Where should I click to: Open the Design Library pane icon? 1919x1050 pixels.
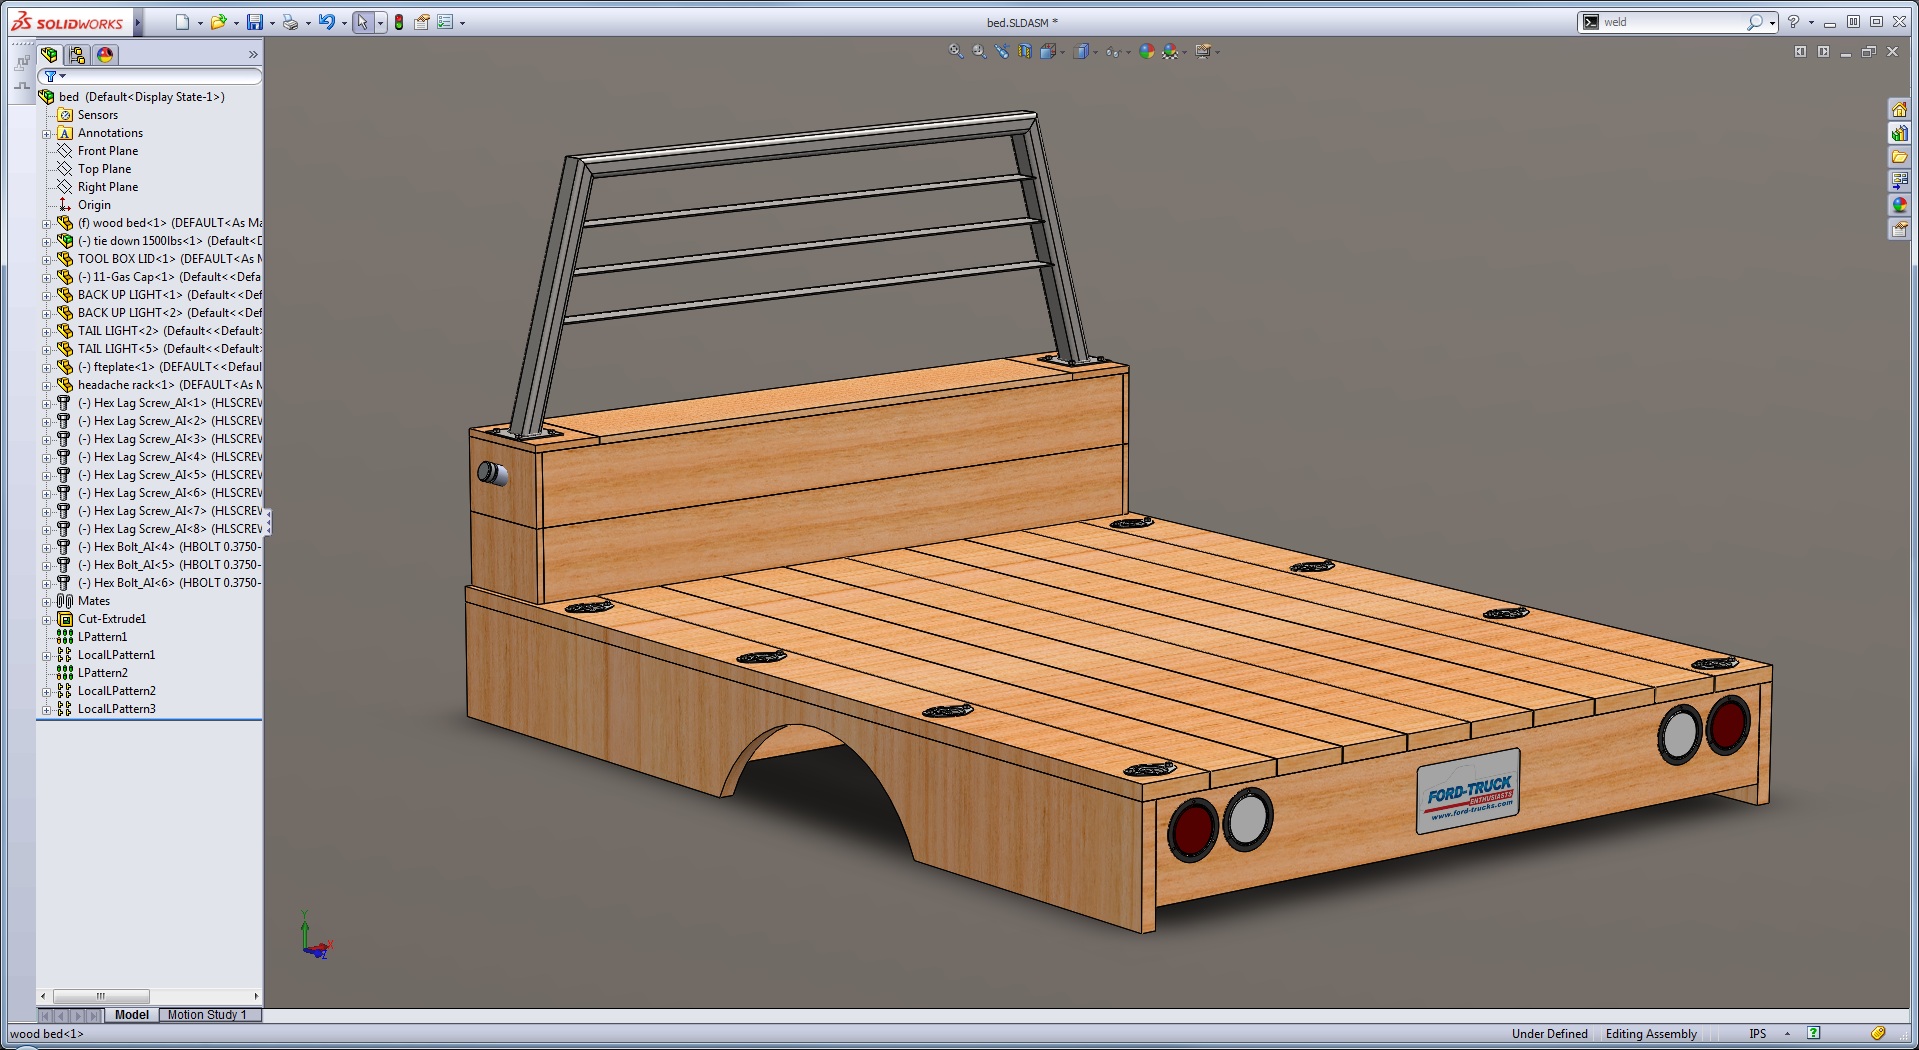[x=1899, y=133]
